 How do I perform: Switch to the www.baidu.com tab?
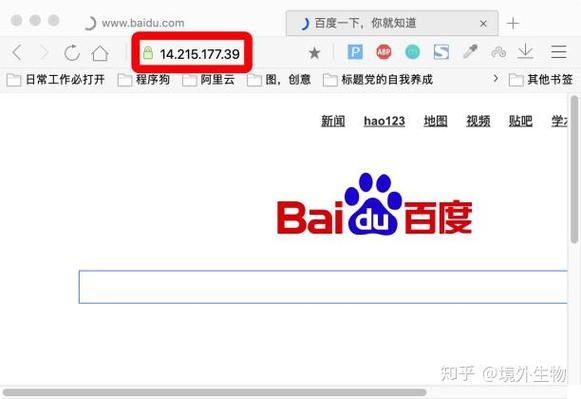pos(143,23)
